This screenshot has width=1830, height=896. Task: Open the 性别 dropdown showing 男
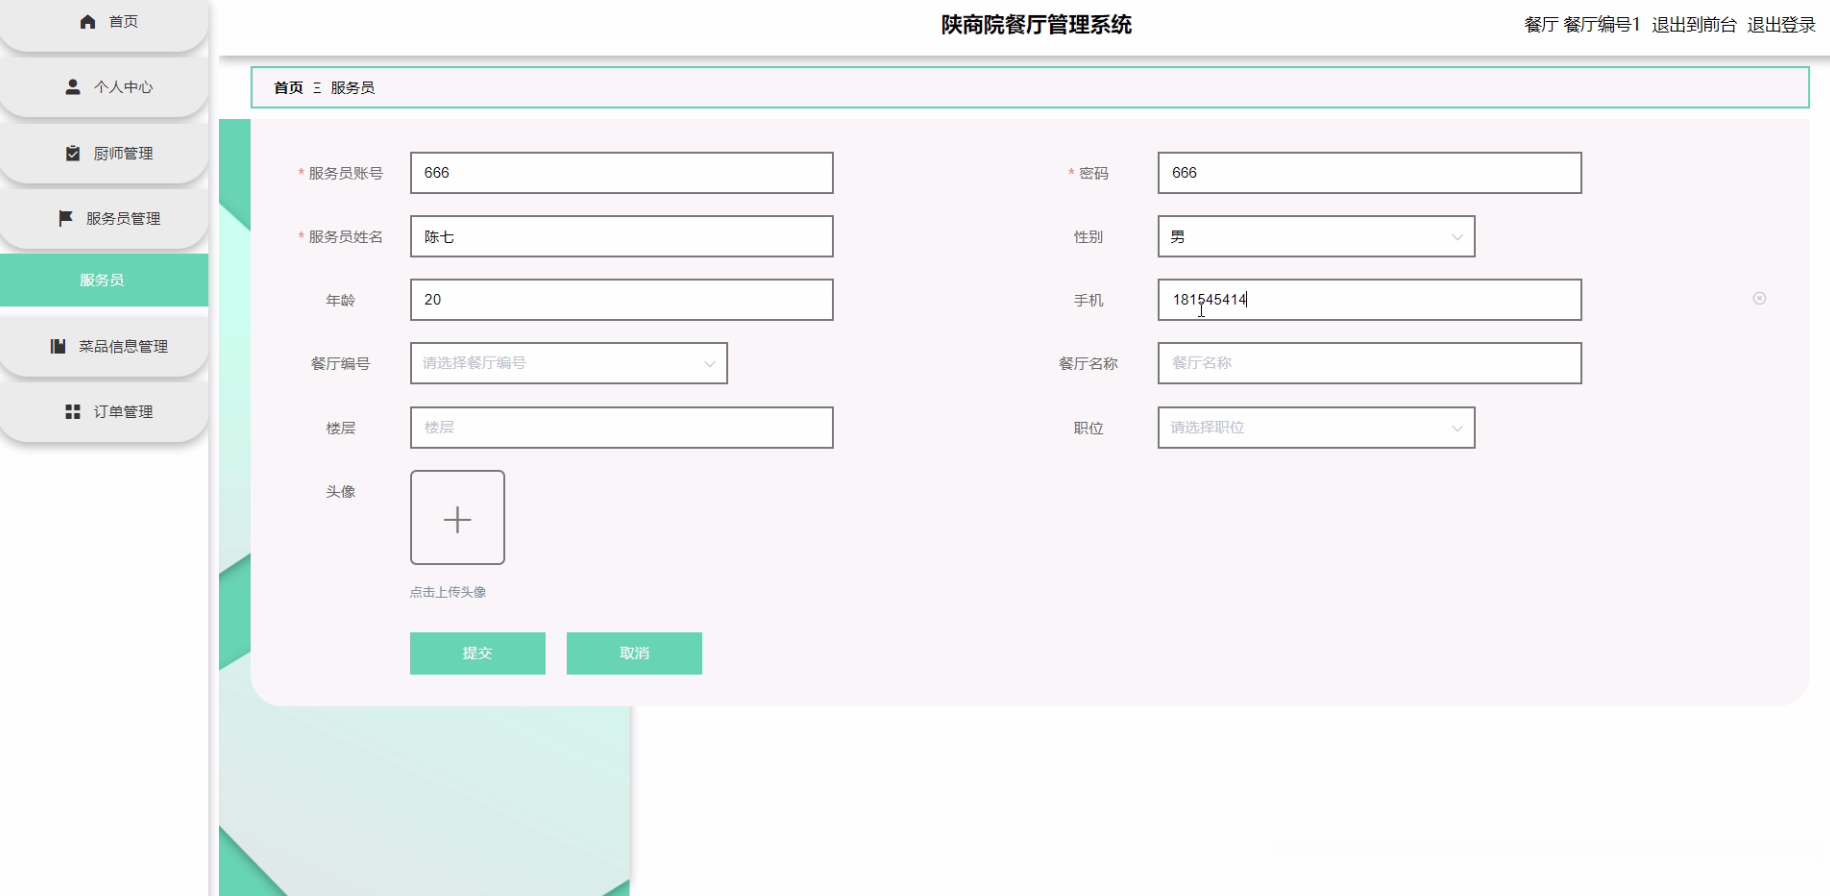[x=1316, y=237]
